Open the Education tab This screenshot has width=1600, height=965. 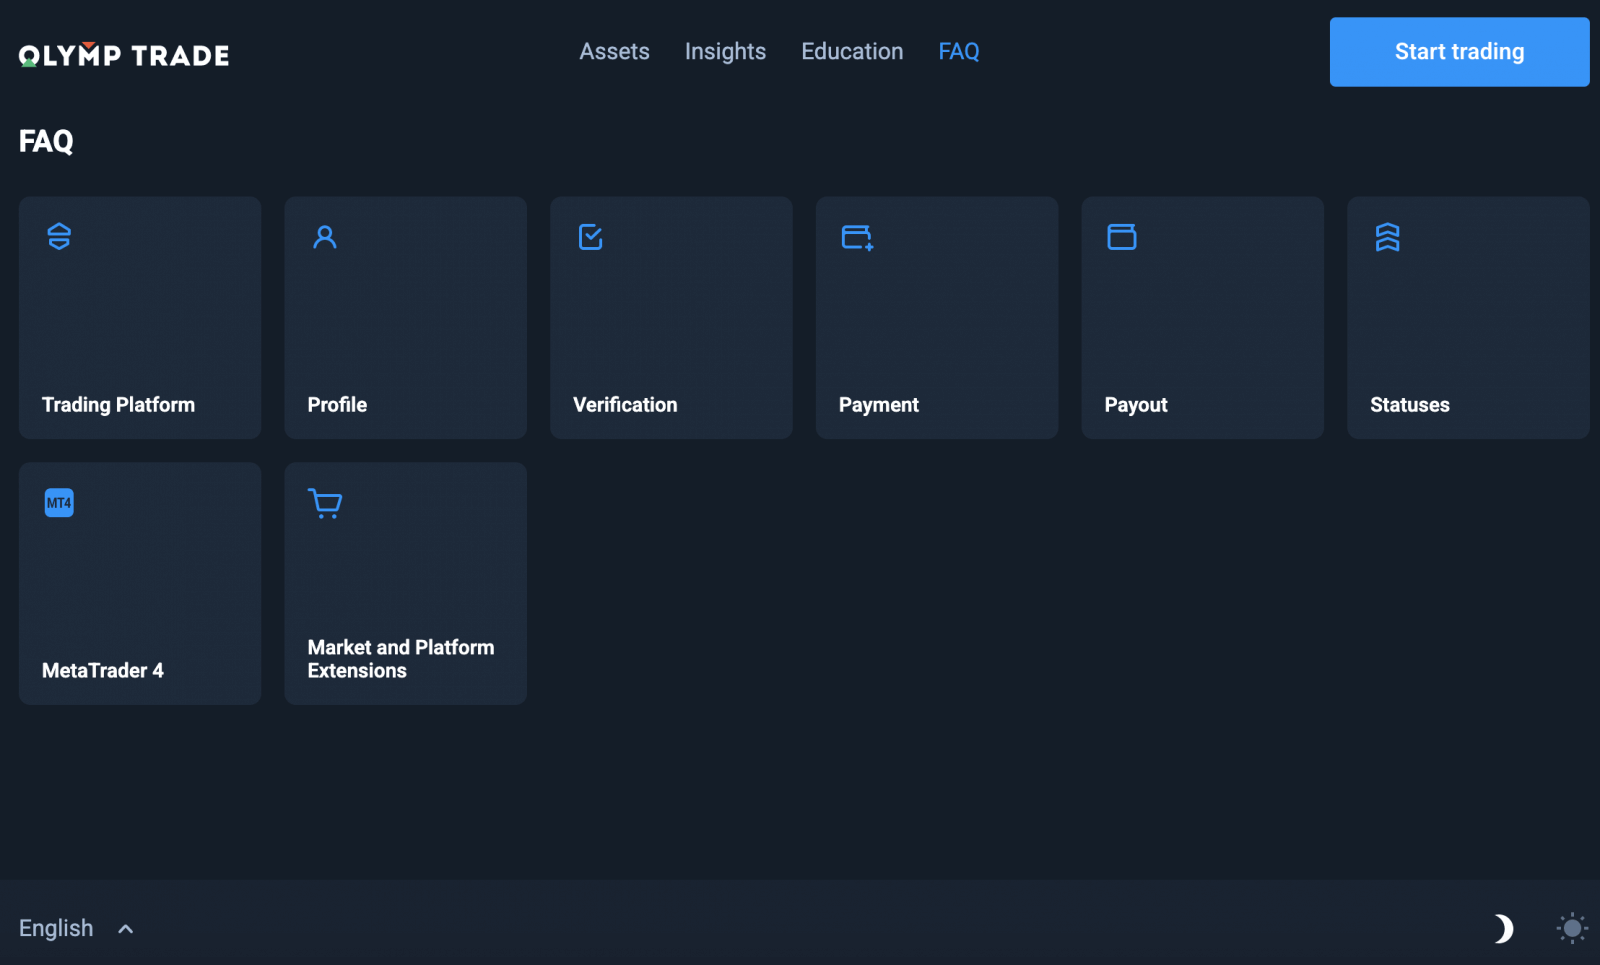coord(851,51)
